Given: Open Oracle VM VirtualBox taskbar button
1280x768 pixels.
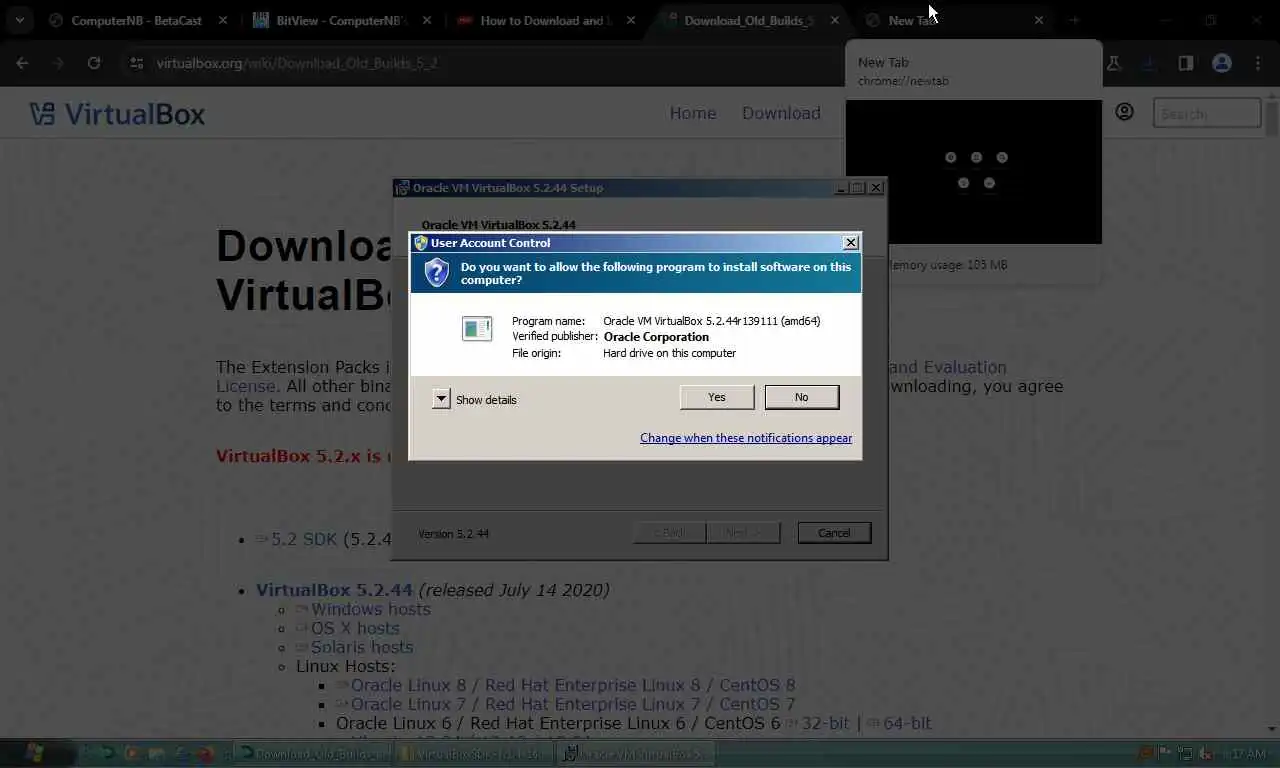Looking at the screenshot, I should [x=636, y=754].
